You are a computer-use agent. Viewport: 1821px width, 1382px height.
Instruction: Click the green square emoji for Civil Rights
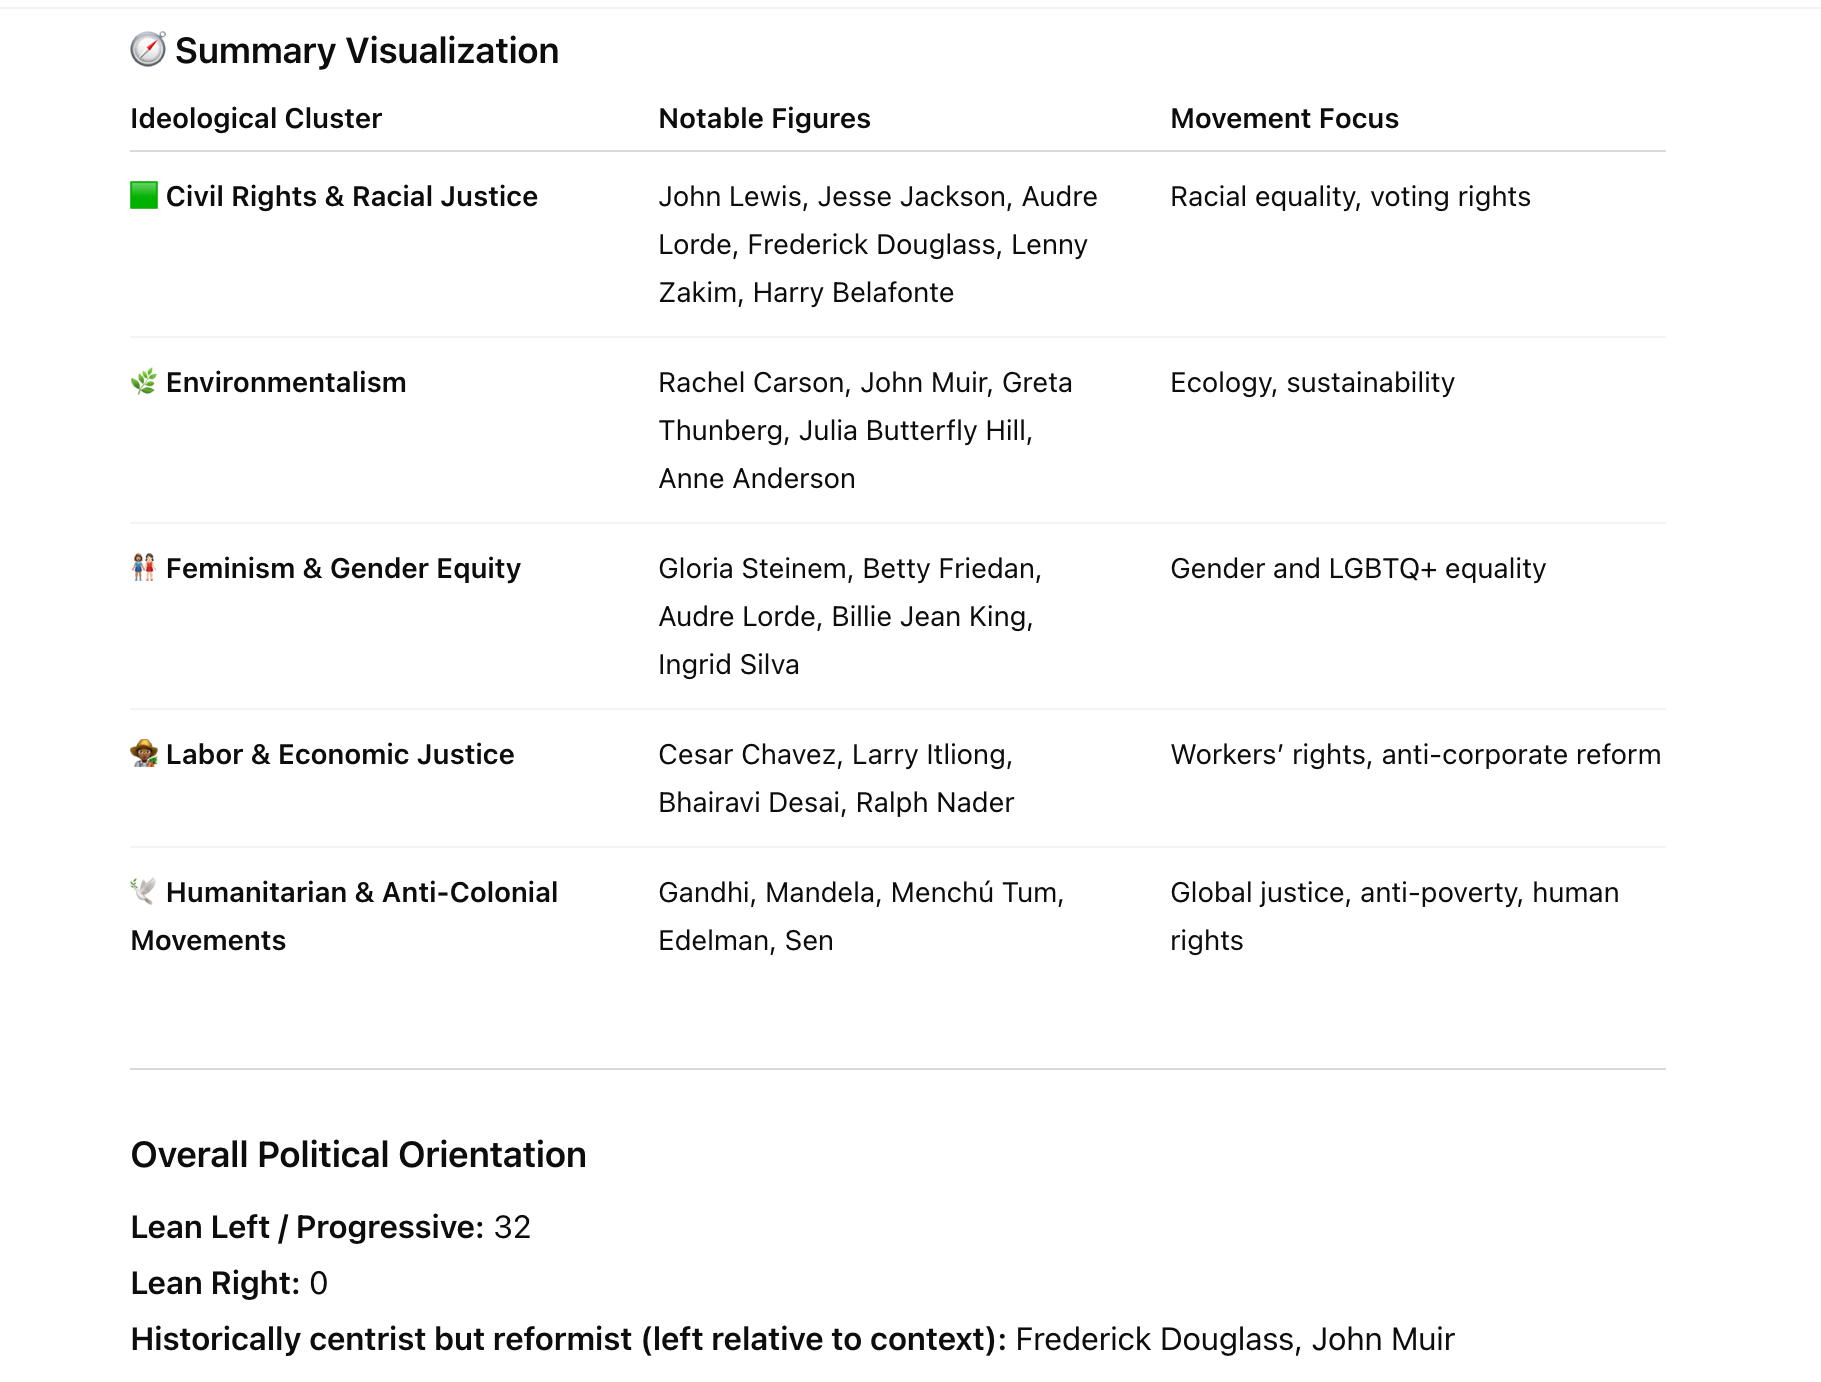point(144,195)
